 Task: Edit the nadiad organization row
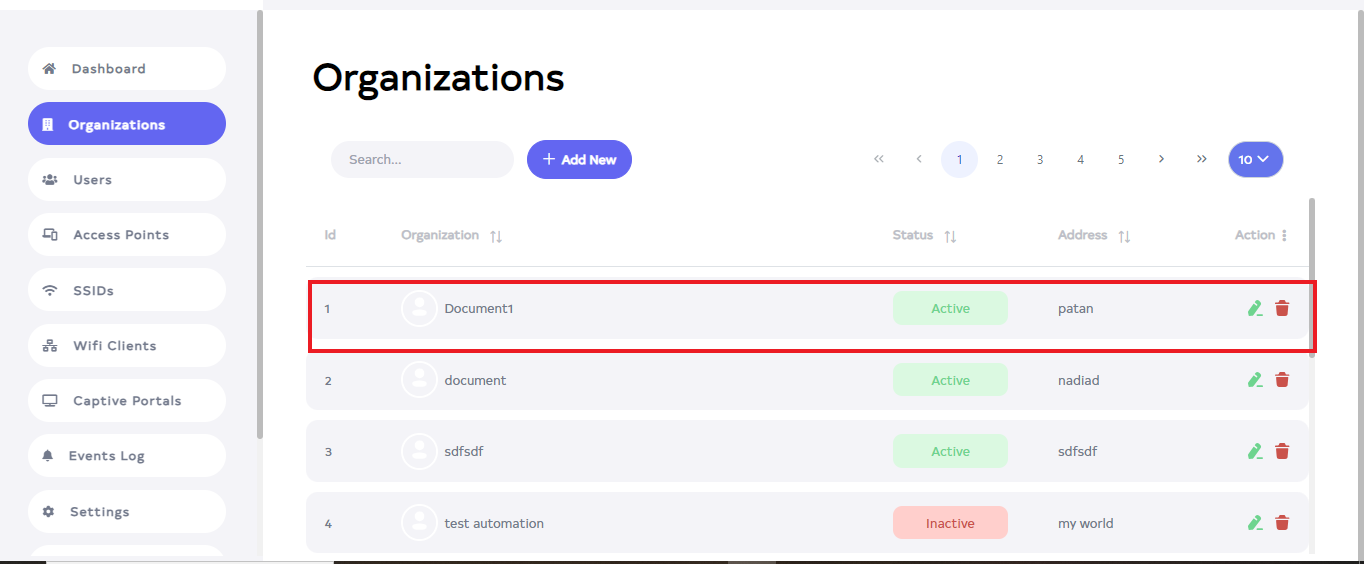1255,380
